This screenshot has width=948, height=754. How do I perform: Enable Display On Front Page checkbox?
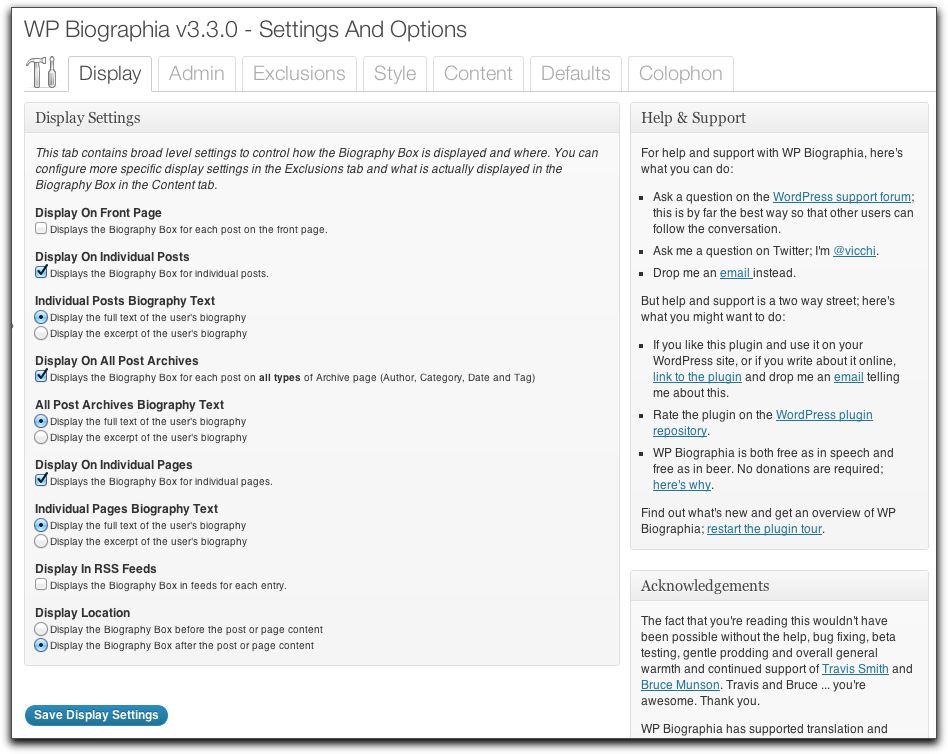[x=41, y=229]
